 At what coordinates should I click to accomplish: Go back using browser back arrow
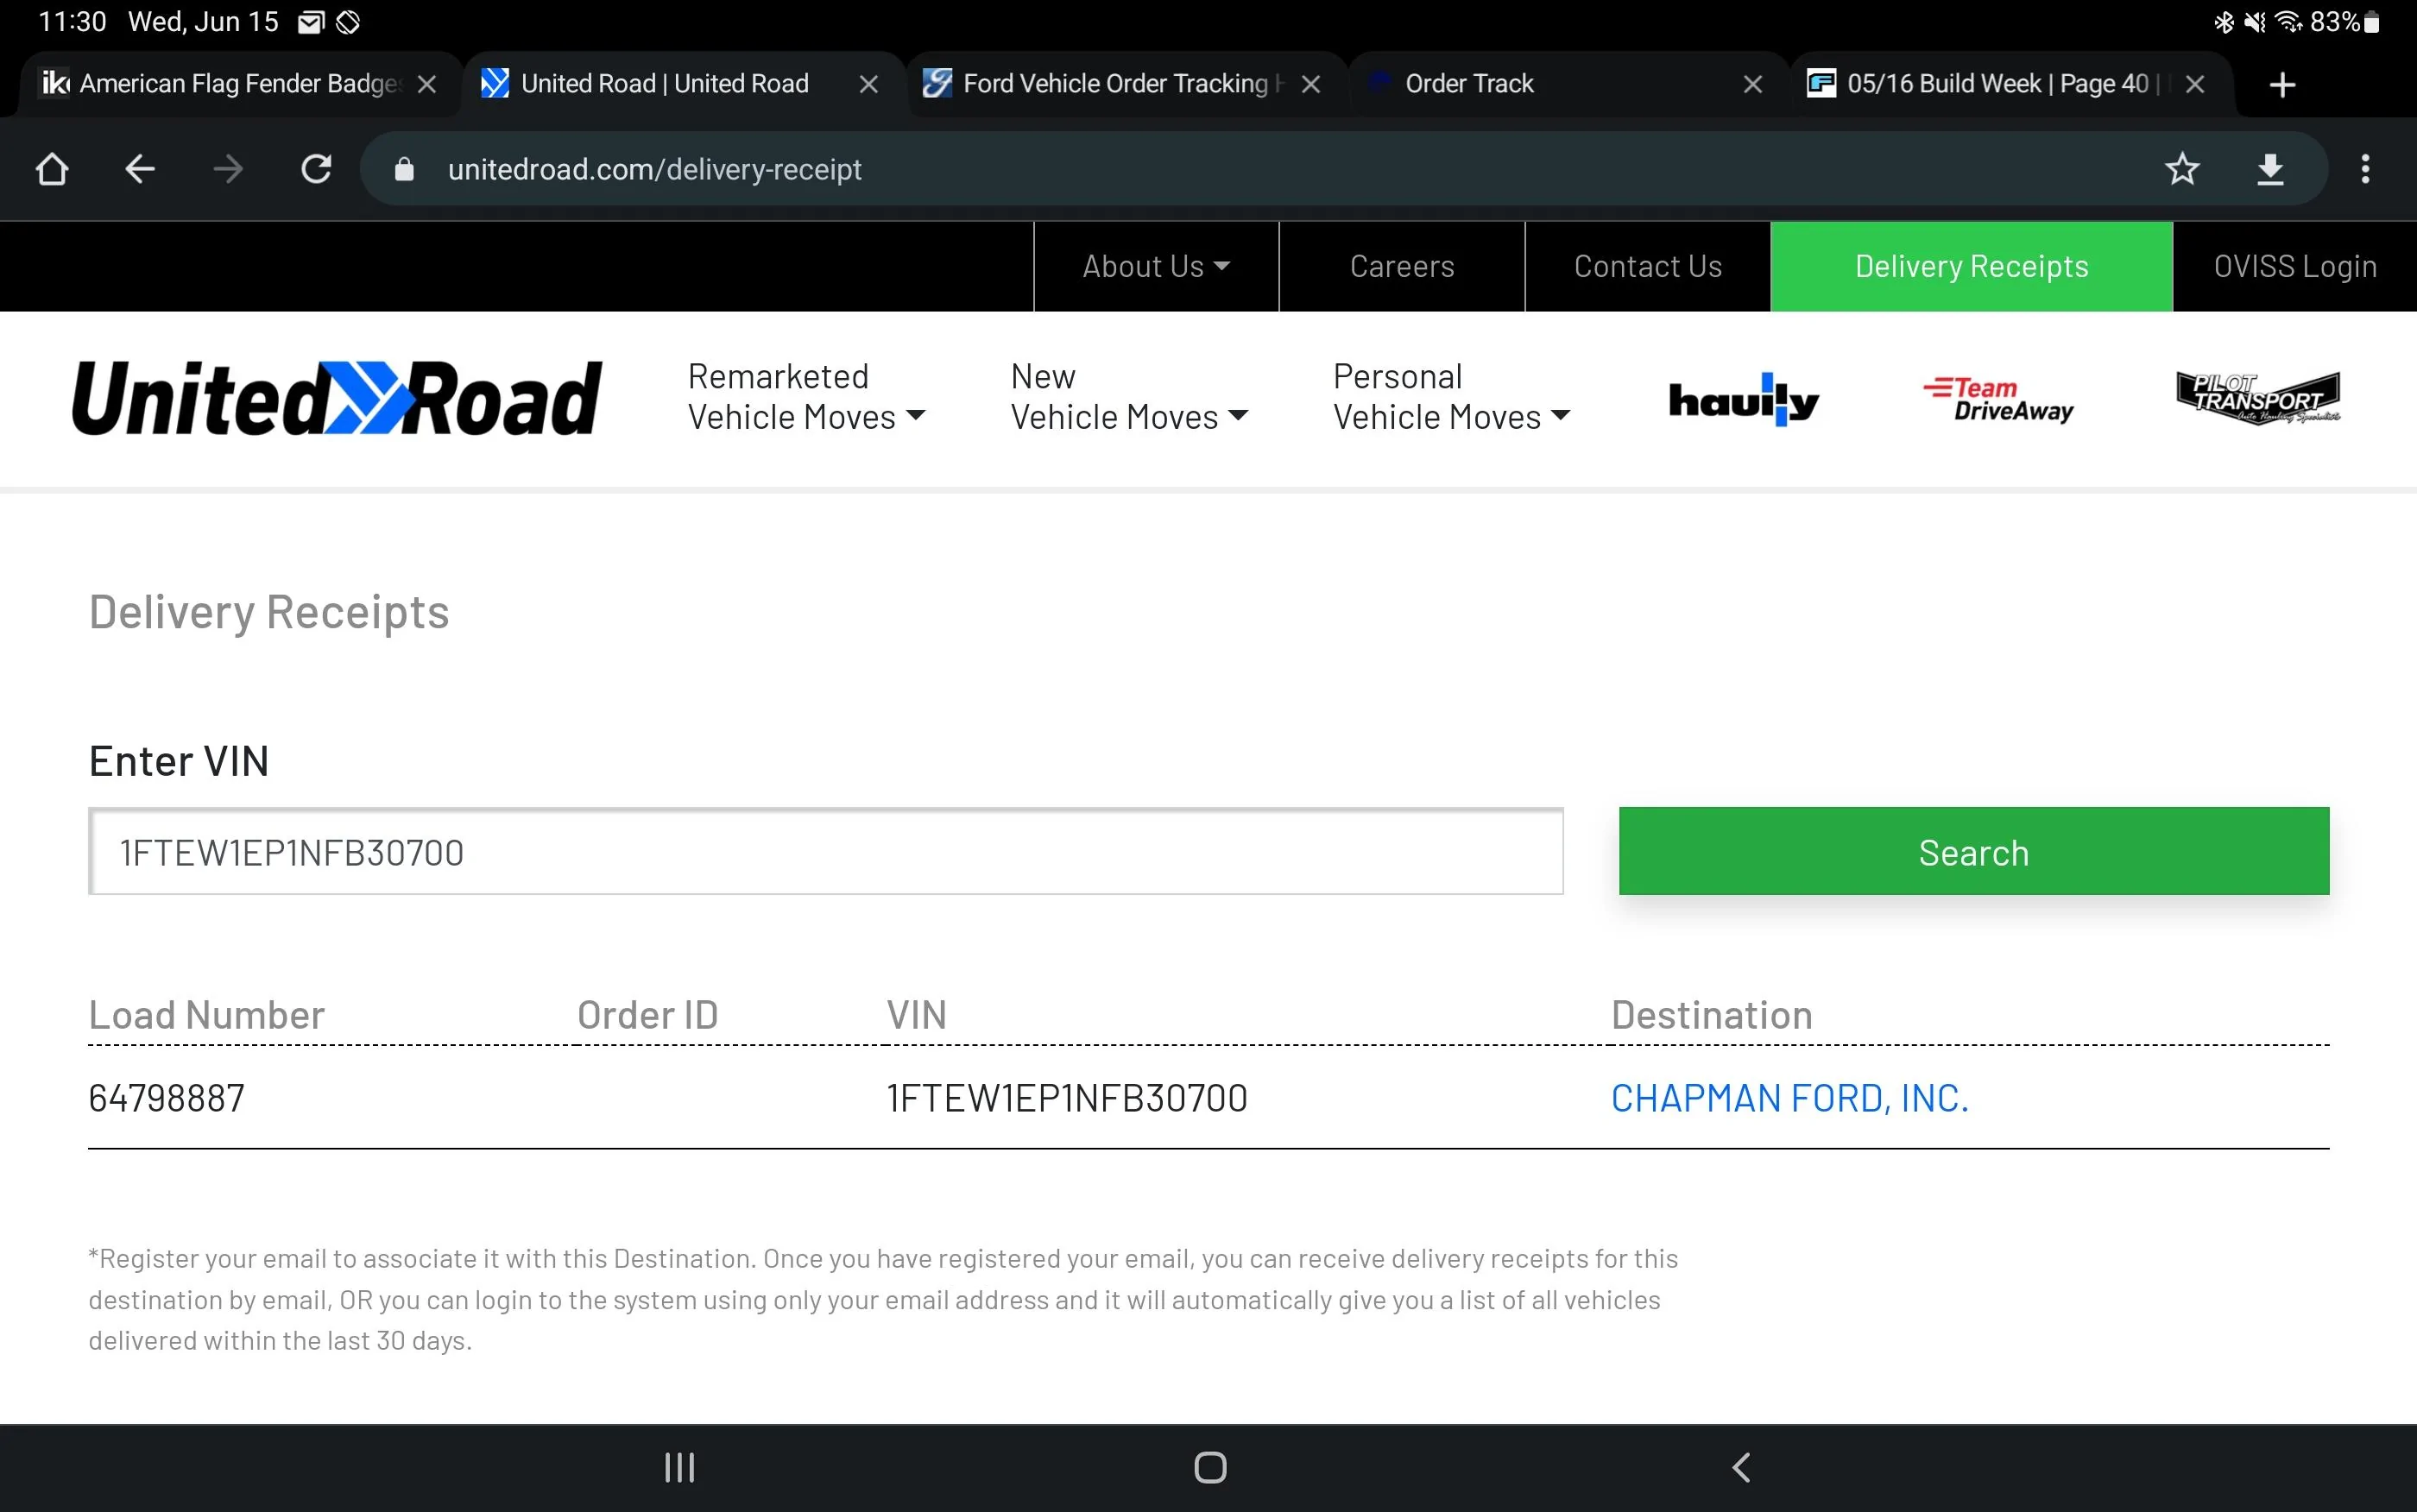(140, 169)
